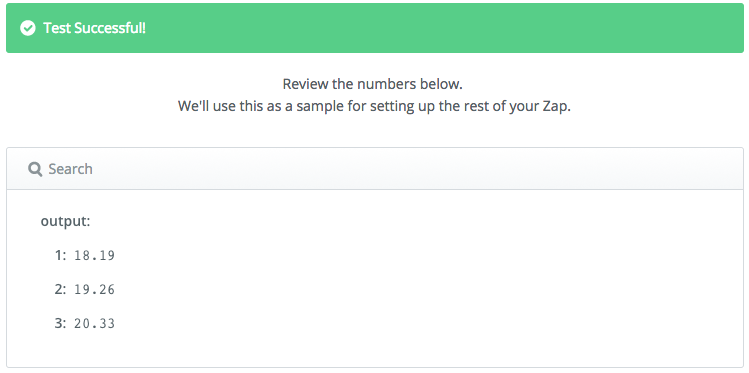749x373 pixels.
Task: Click the key label "1:"
Action: point(60,256)
